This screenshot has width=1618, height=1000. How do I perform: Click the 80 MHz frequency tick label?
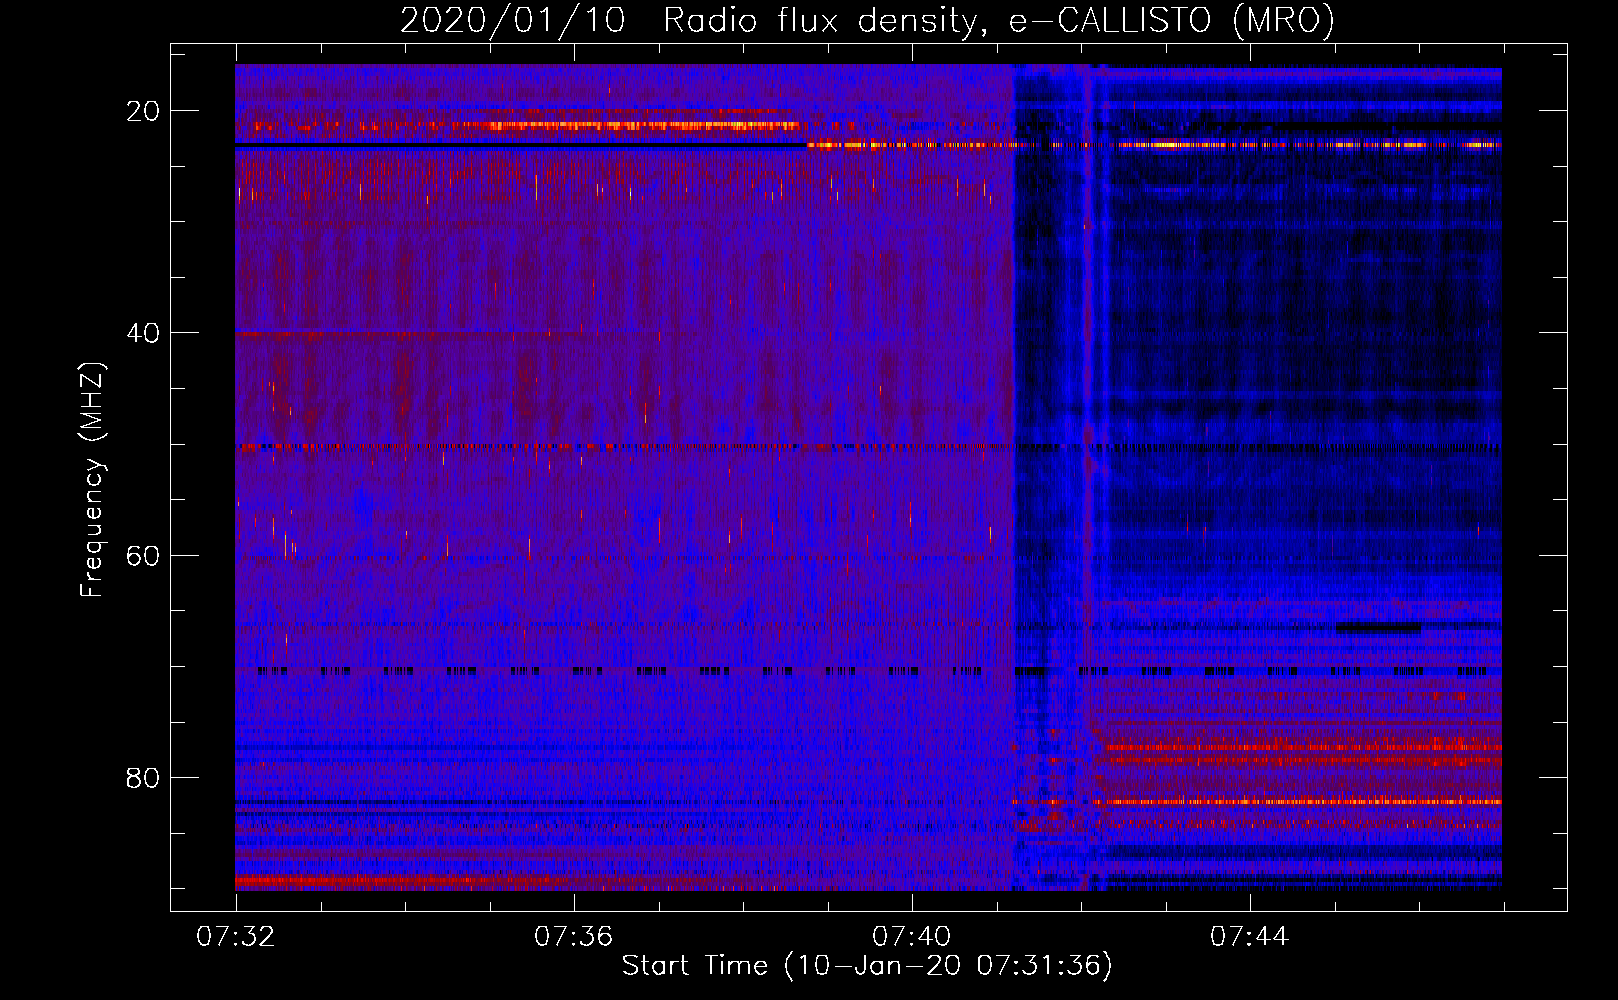click(143, 777)
